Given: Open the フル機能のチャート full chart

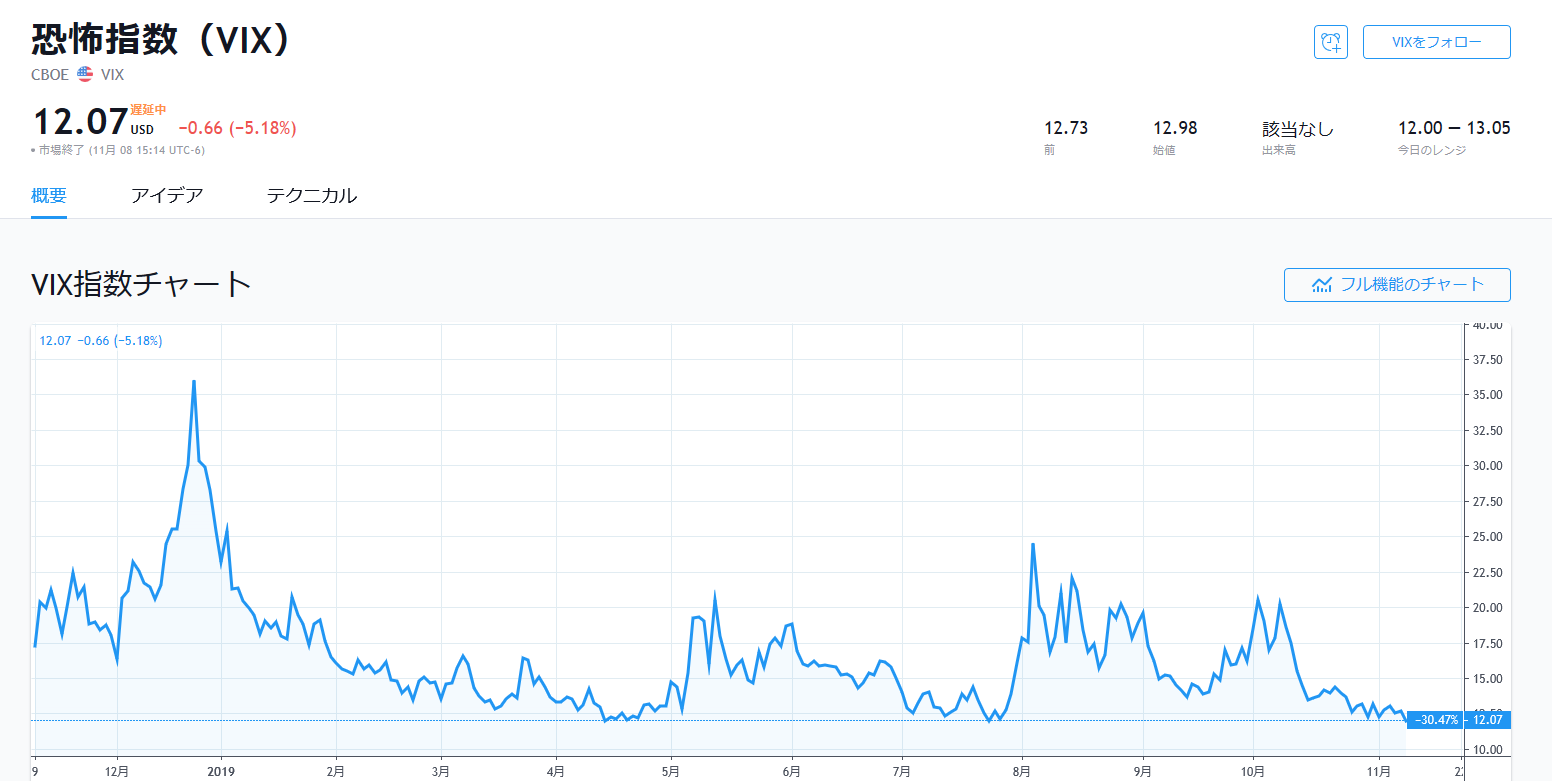Looking at the screenshot, I should pyautogui.click(x=1397, y=284).
